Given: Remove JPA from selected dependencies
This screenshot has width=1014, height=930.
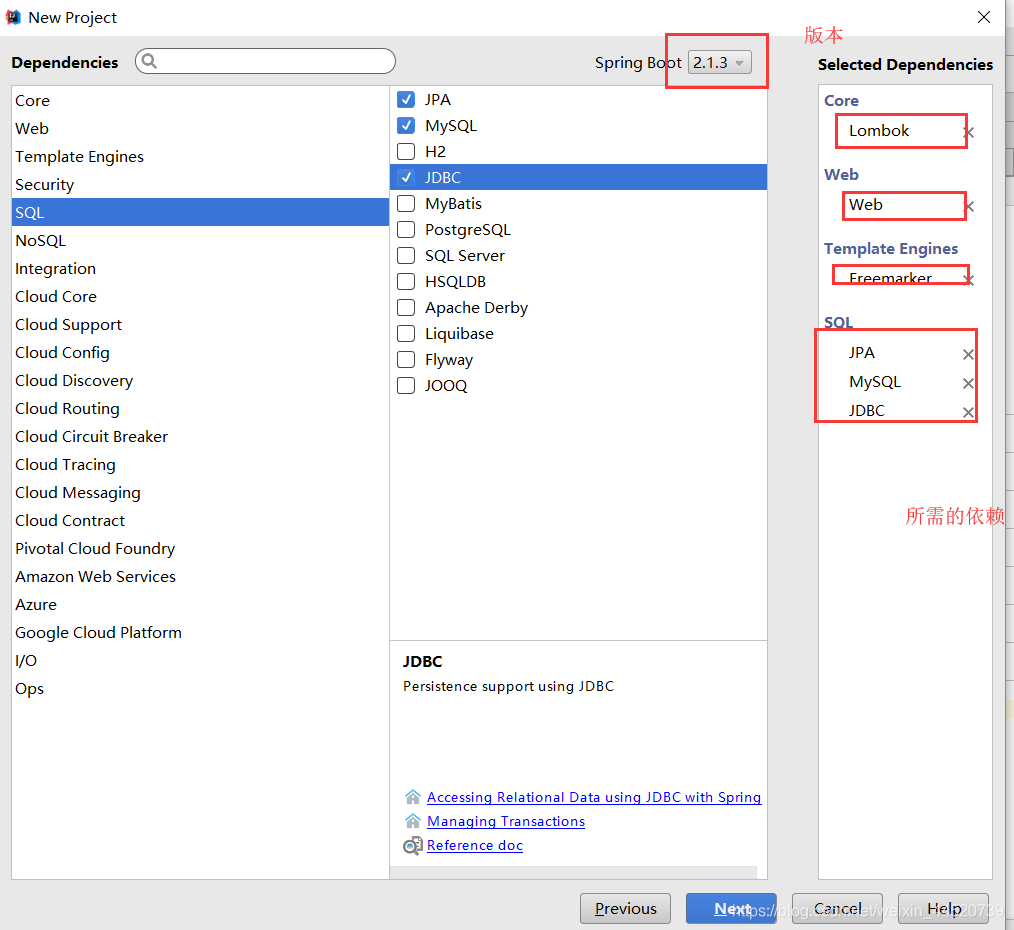Looking at the screenshot, I should tap(968, 354).
